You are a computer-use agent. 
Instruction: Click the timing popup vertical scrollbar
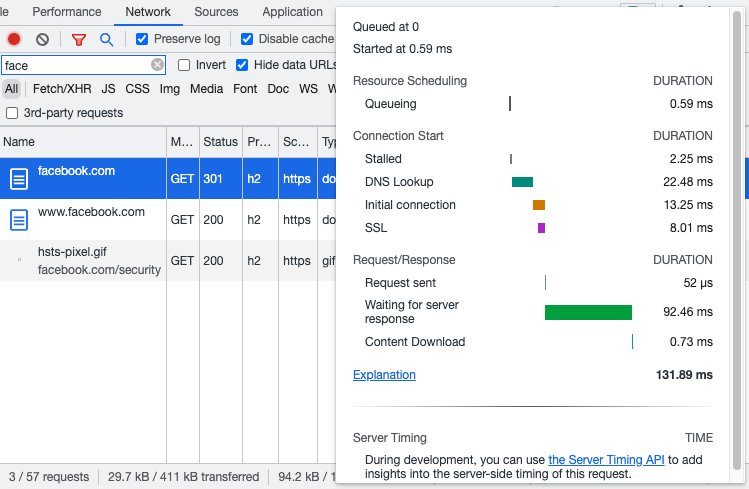(x=737, y=239)
